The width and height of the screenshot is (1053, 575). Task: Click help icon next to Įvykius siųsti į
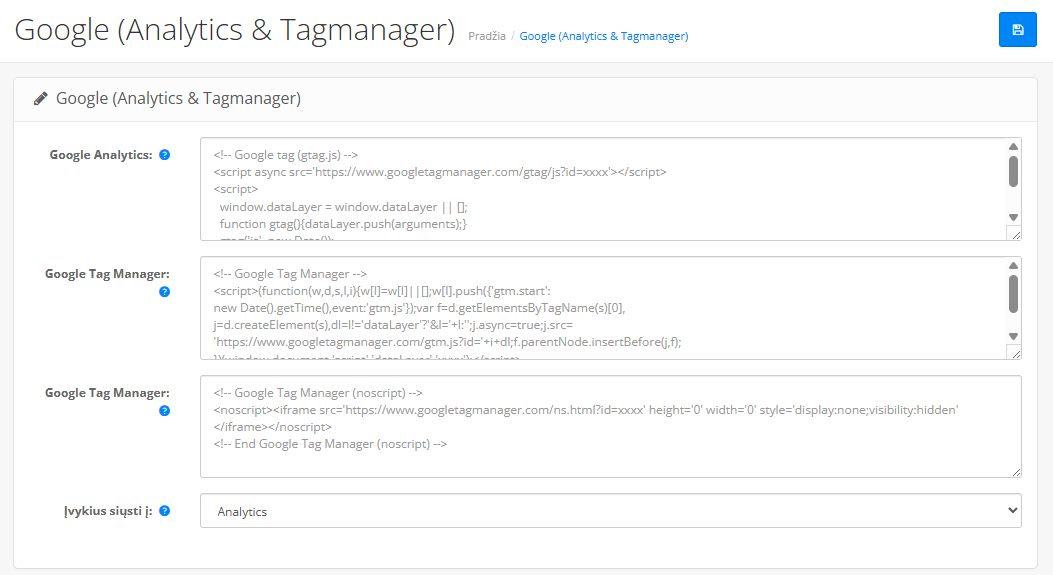pyautogui.click(x=165, y=511)
